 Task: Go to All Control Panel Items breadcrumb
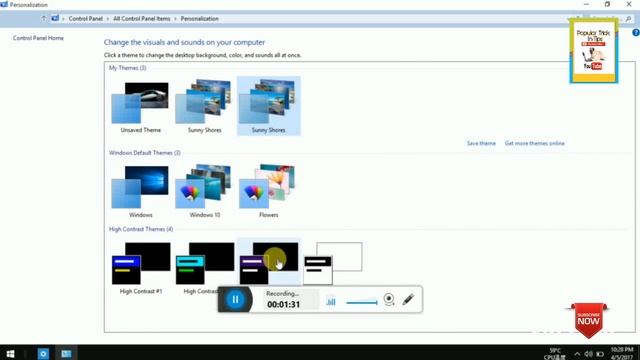tap(142, 19)
